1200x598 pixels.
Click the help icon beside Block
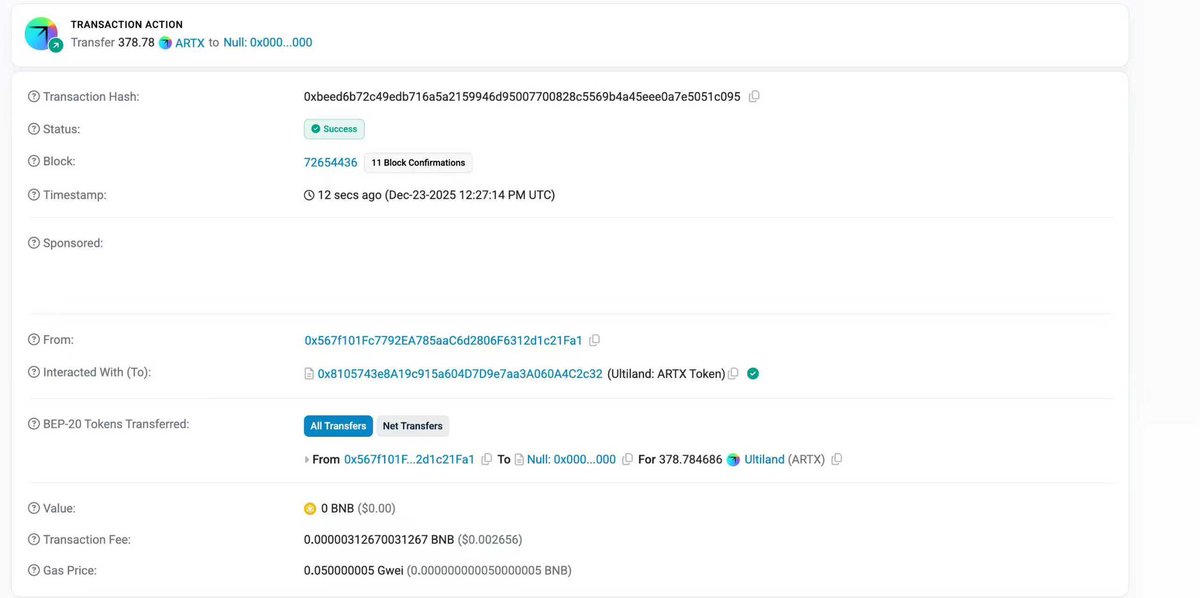[x=34, y=161]
